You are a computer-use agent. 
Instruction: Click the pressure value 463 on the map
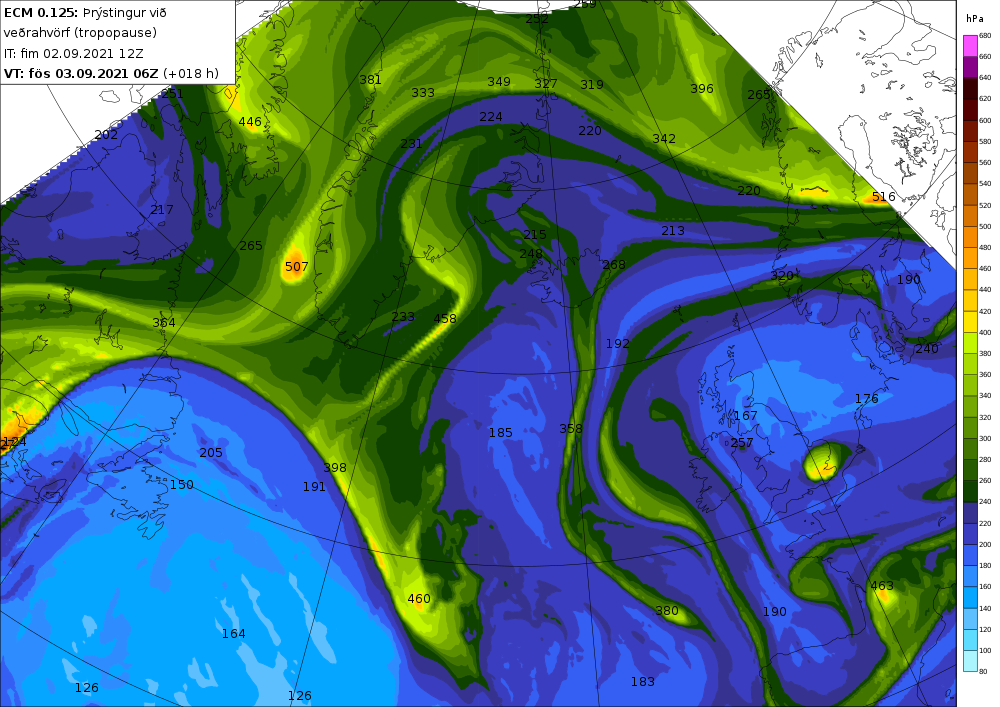pos(882,585)
